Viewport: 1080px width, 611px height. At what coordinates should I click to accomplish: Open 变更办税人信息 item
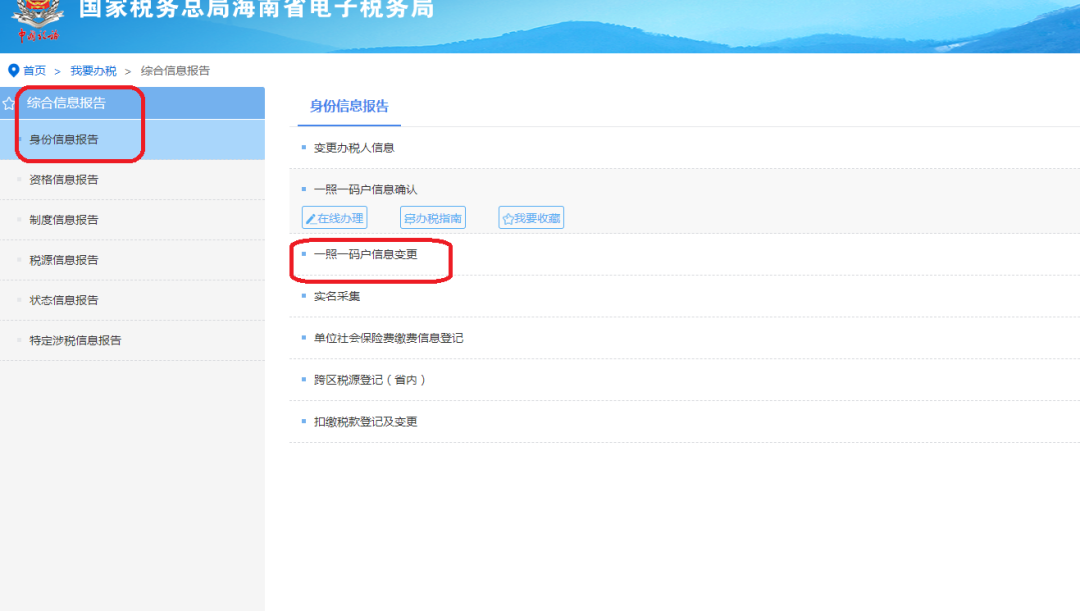(354, 147)
